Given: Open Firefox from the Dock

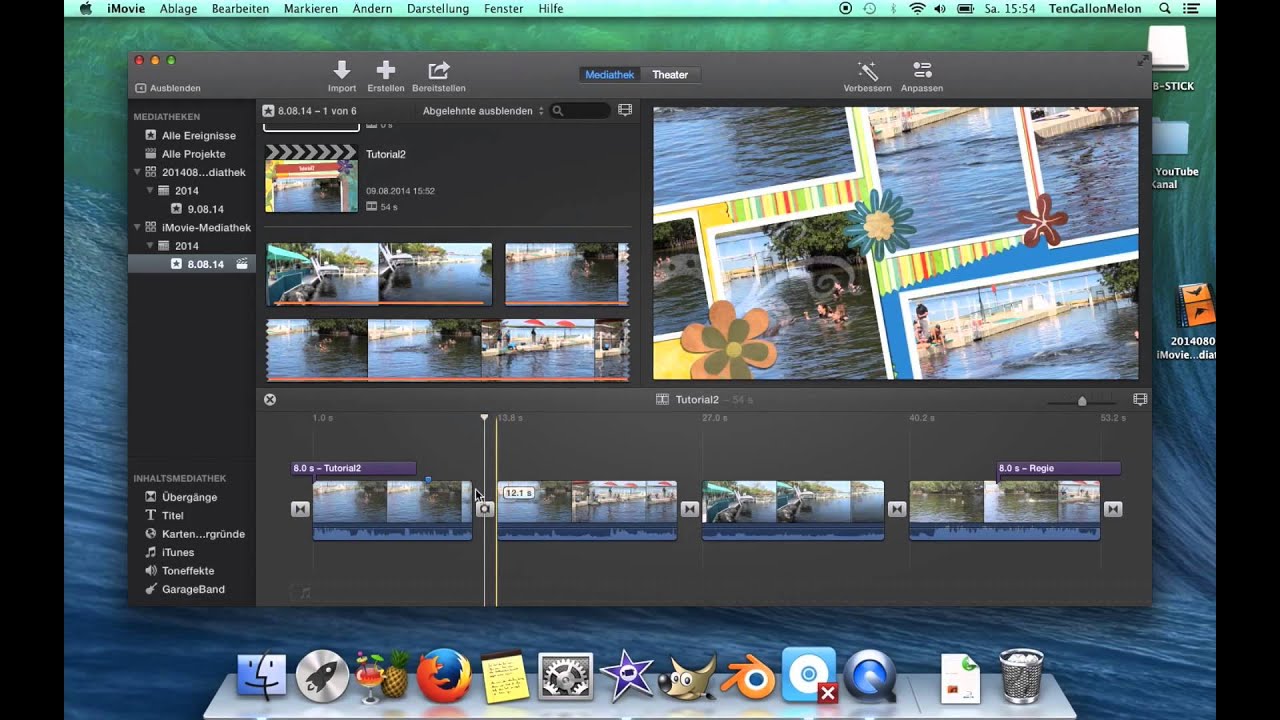Looking at the screenshot, I should (x=443, y=676).
